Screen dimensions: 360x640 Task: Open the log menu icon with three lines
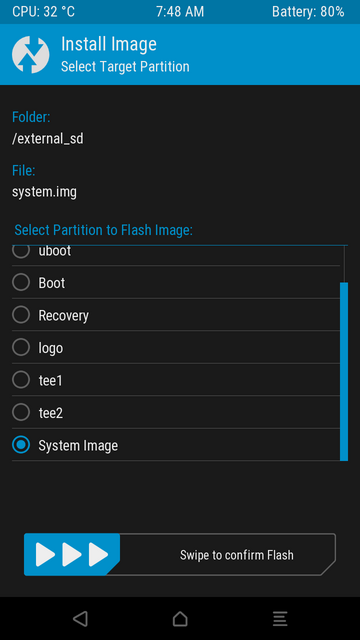(280, 619)
